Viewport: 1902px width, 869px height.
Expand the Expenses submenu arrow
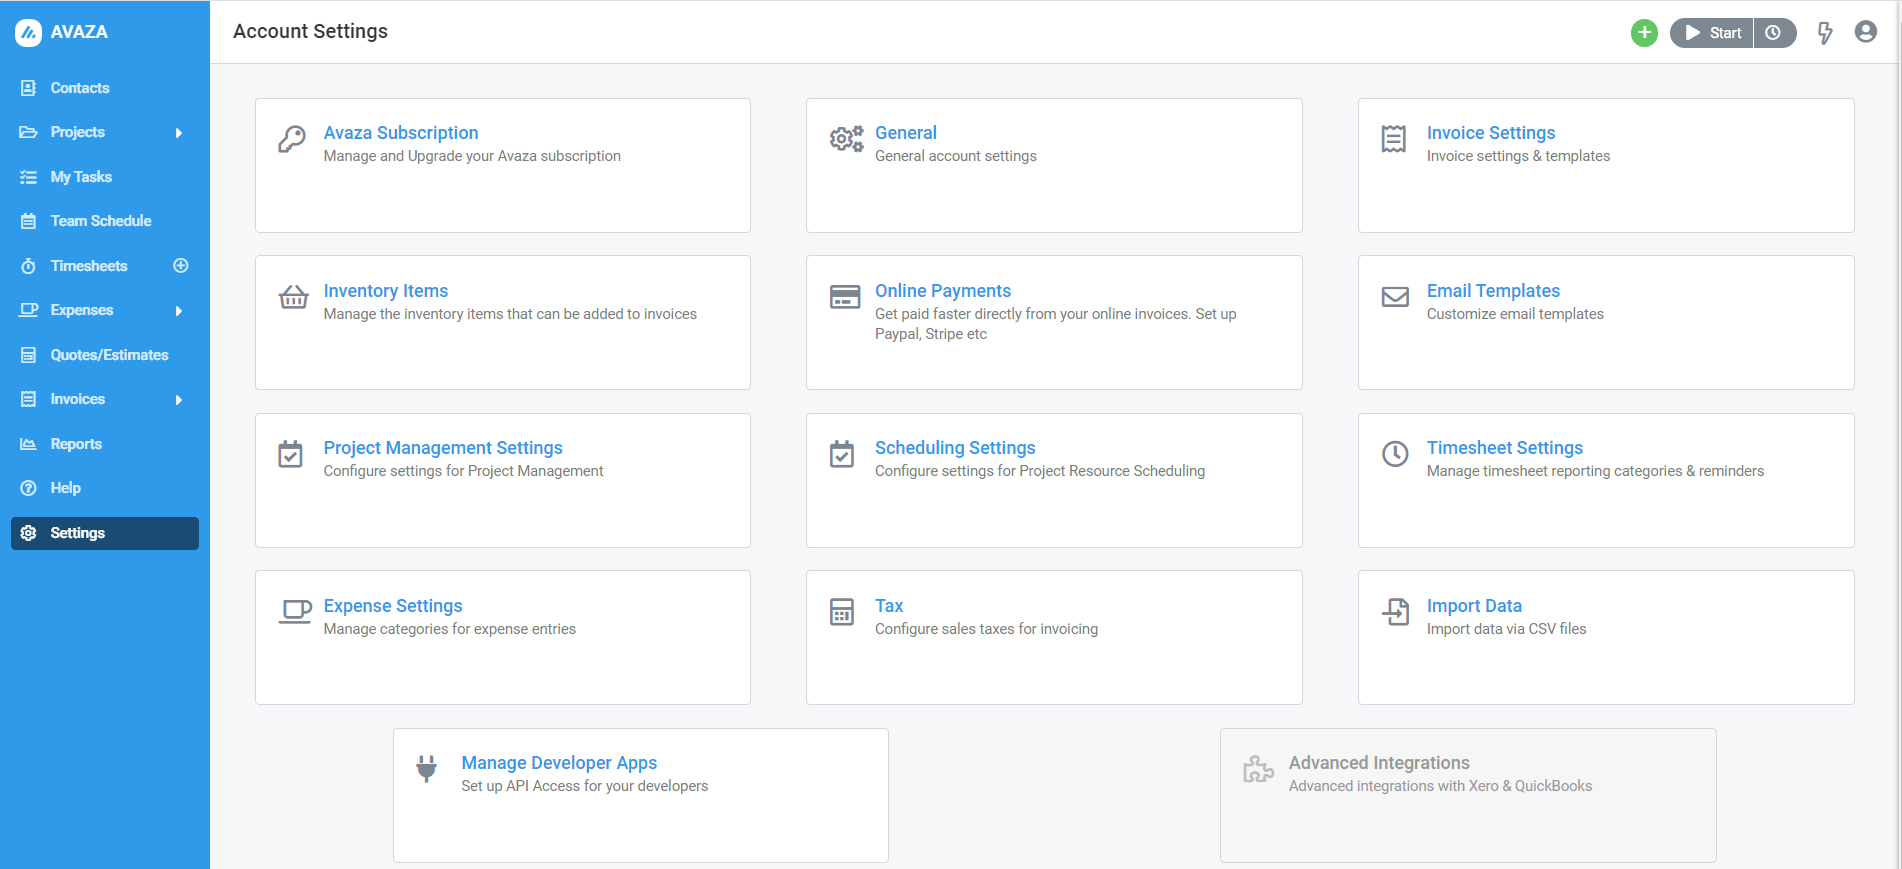[x=179, y=311]
